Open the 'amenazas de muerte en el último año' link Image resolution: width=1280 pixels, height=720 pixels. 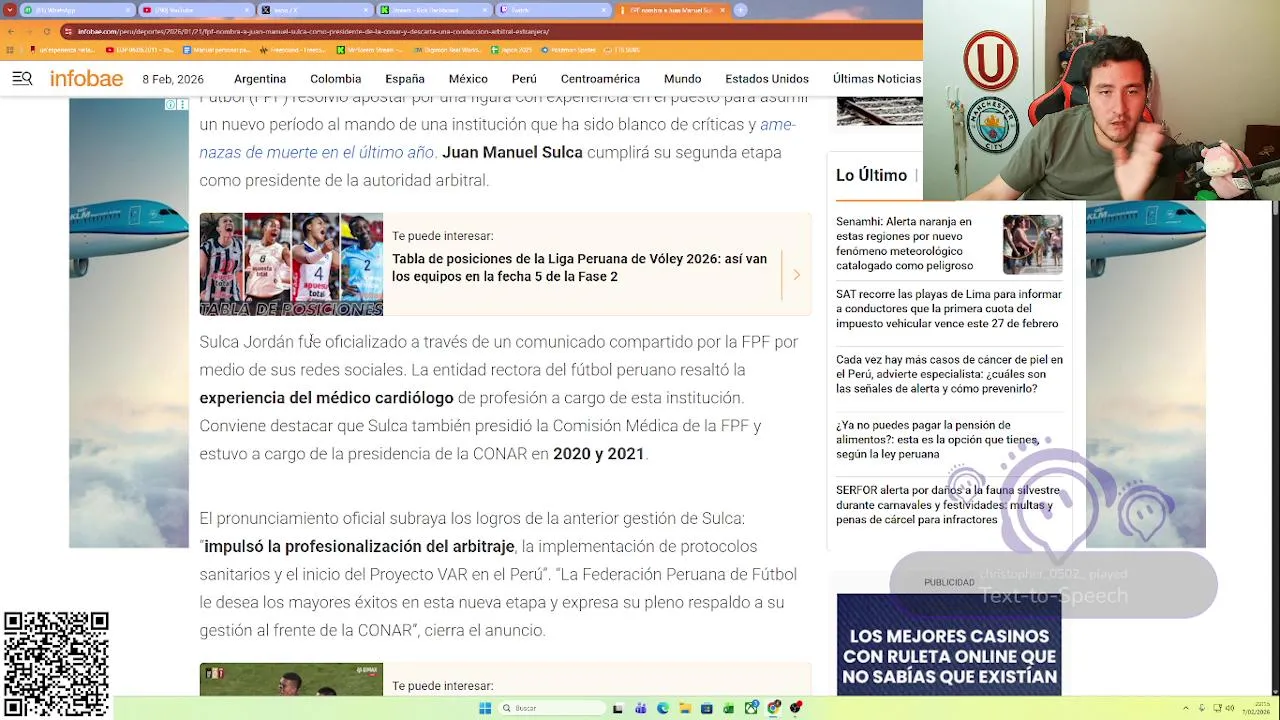coord(497,138)
